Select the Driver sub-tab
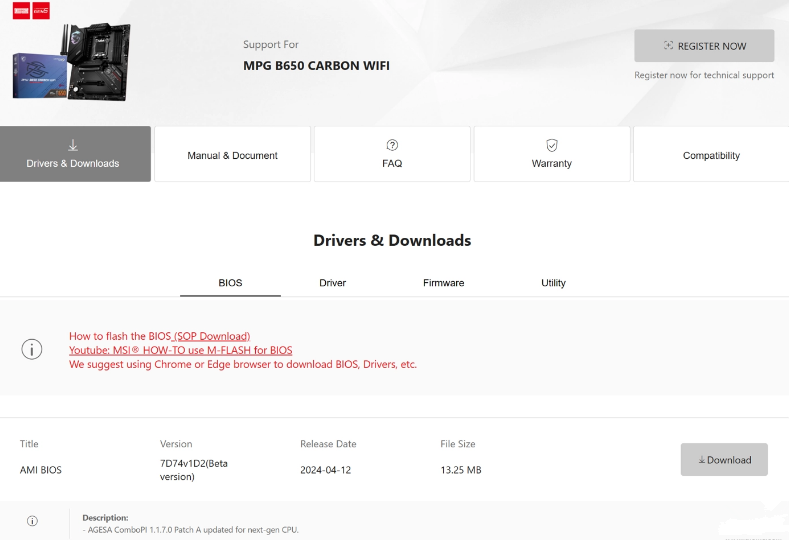This screenshot has height=540, width=789. point(333,283)
